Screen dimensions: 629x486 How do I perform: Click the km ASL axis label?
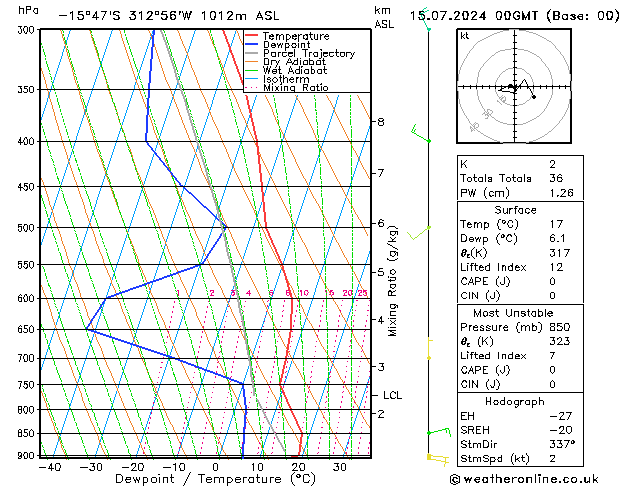[x=384, y=17]
